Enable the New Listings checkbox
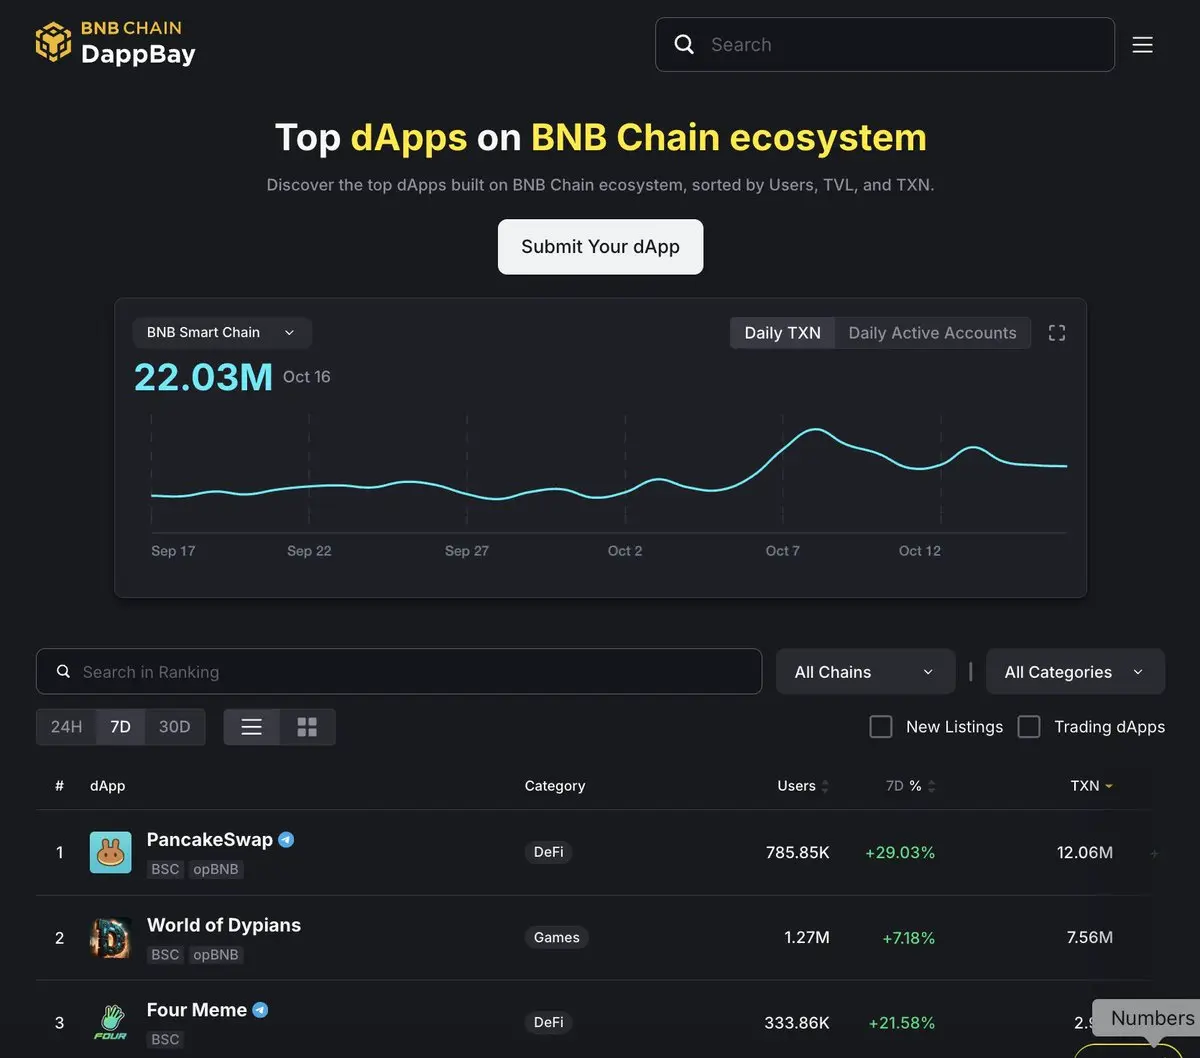 pos(881,727)
